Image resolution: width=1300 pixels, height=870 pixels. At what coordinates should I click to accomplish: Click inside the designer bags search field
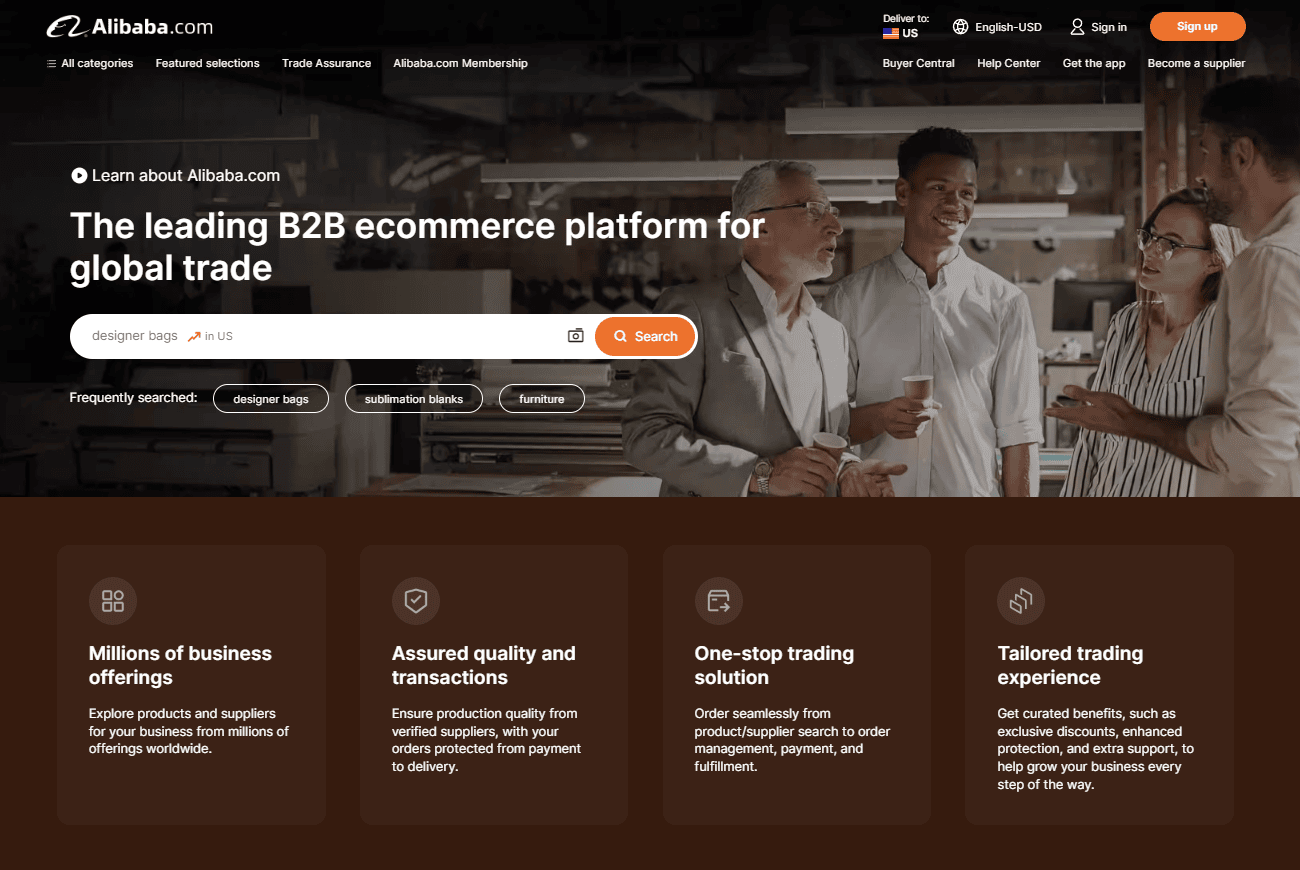coord(300,335)
